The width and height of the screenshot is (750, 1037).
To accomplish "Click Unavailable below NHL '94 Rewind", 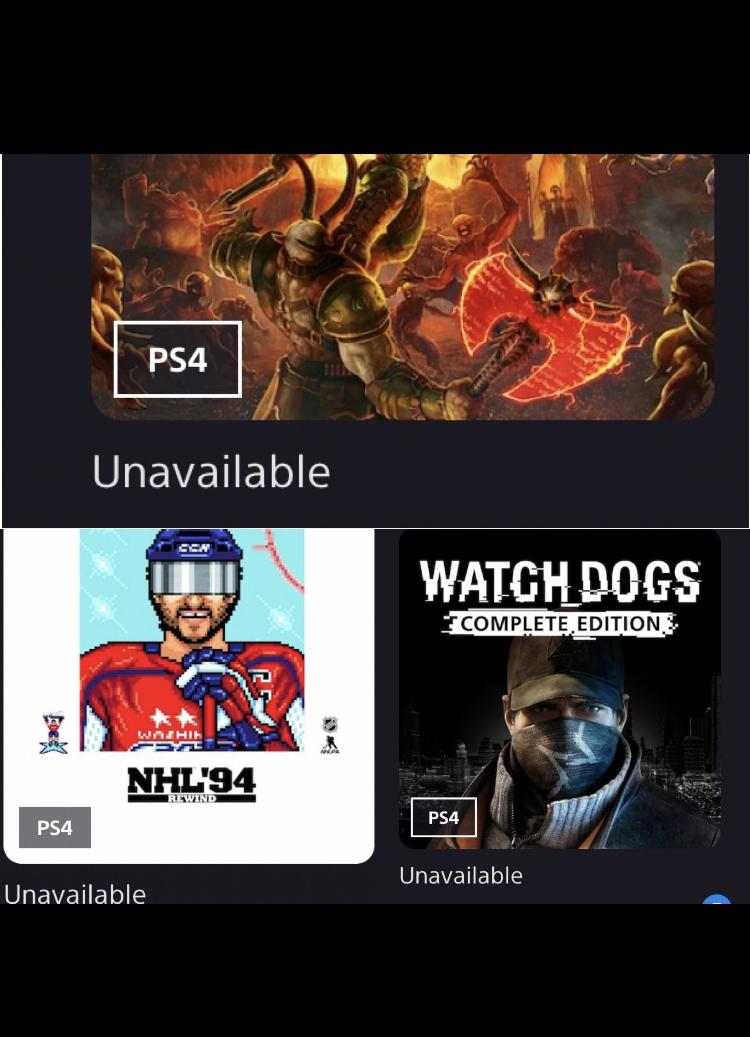I will click(75, 894).
